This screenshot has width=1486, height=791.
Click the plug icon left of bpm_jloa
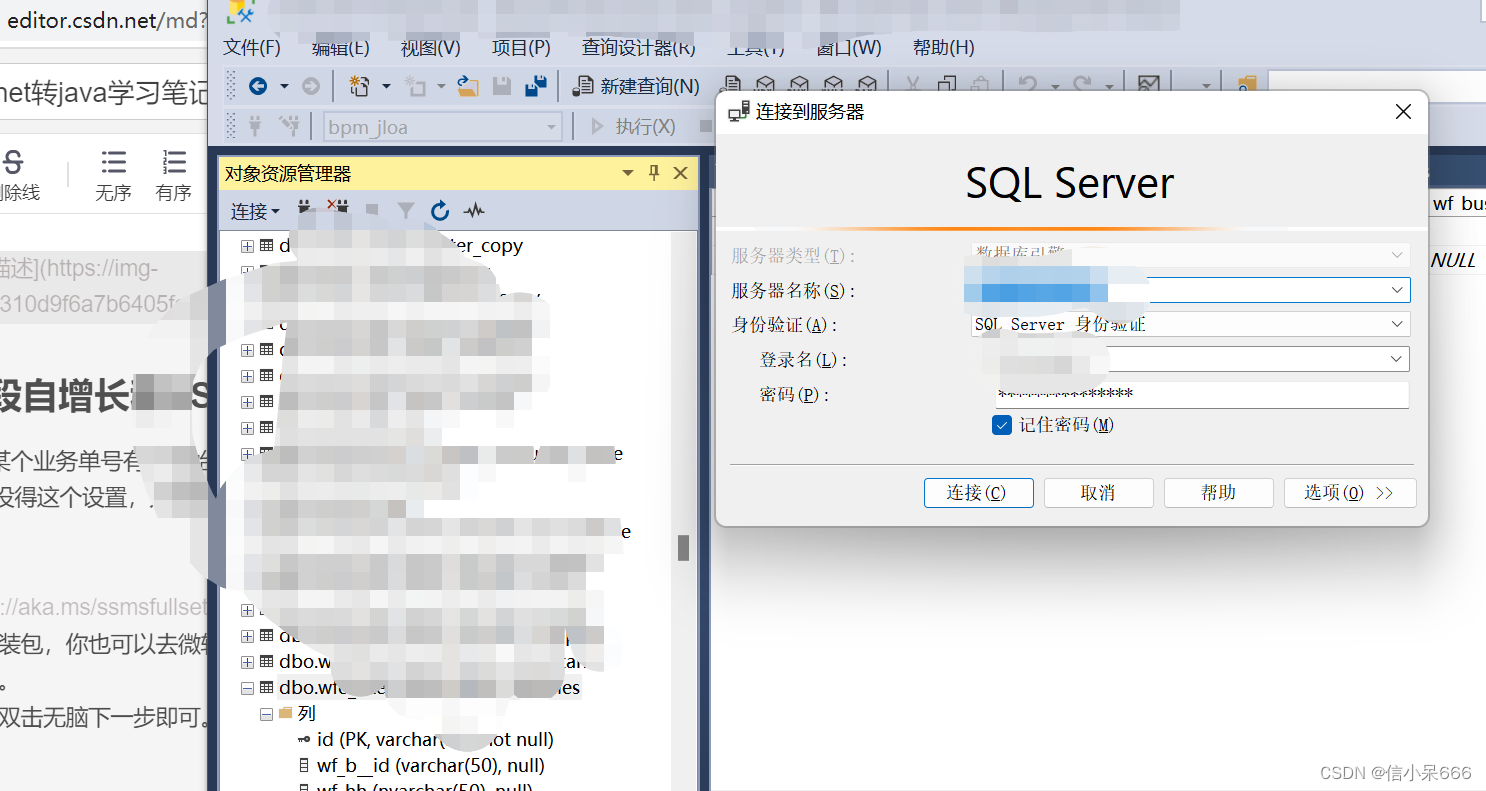click(255, 126)
